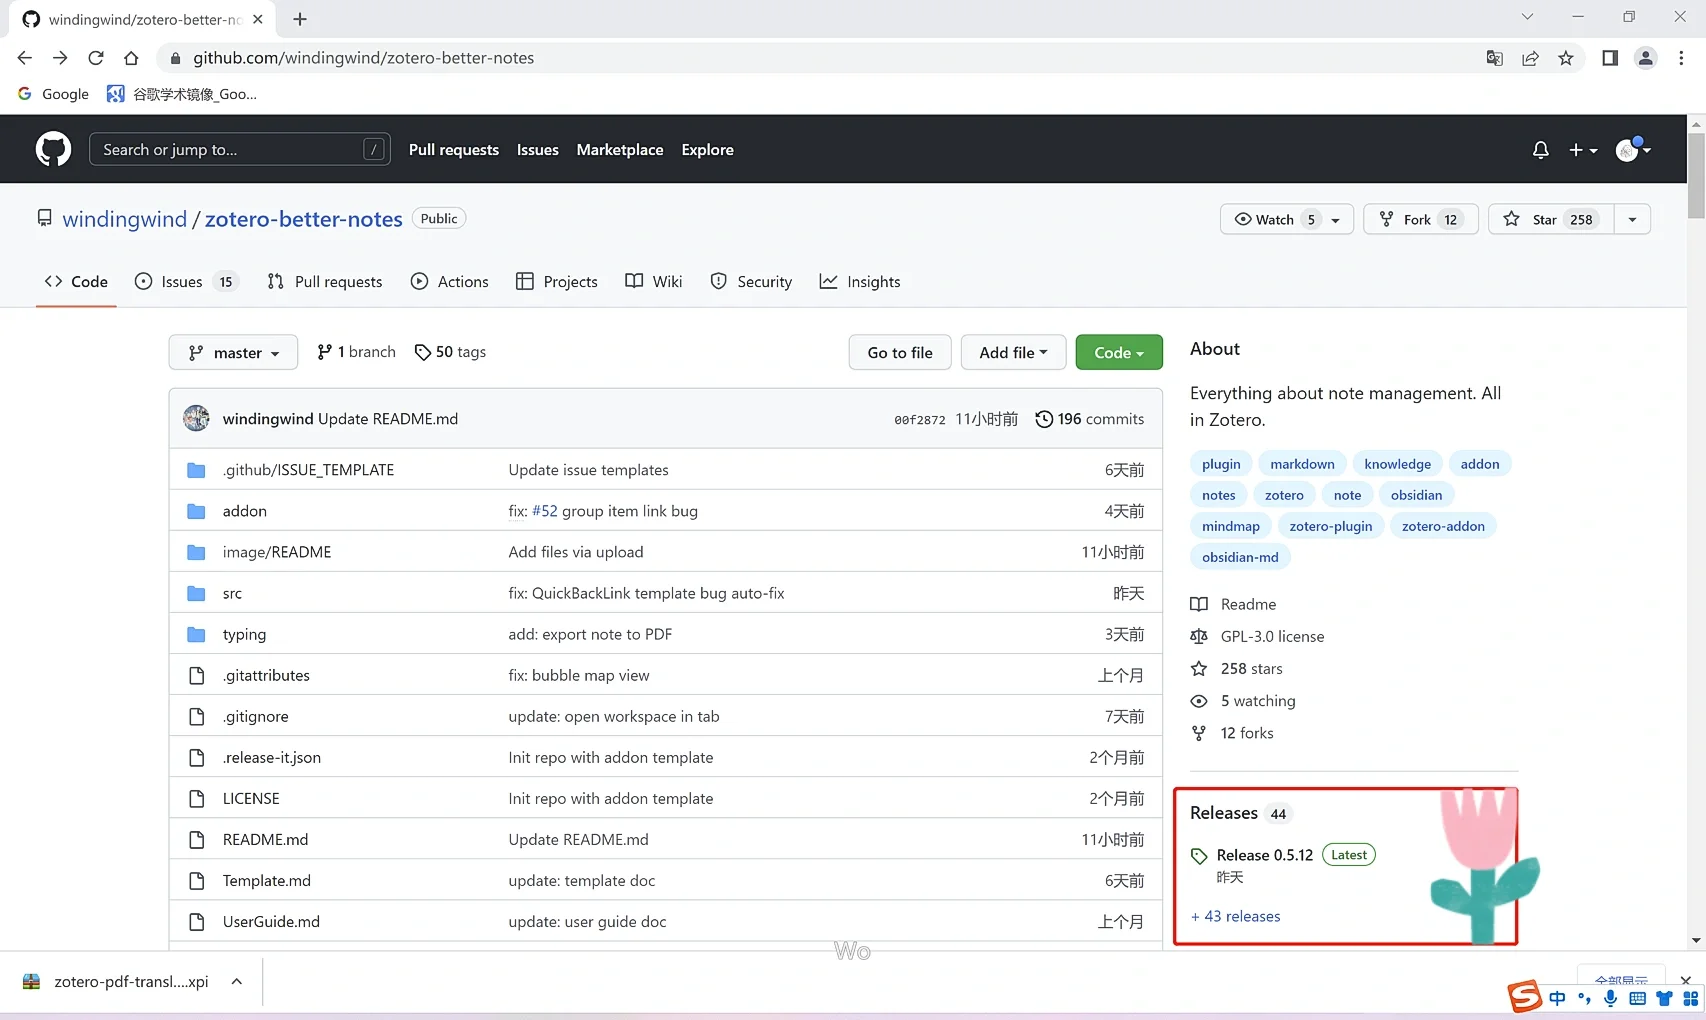Open the plus create-new menu

(1582, 150)
